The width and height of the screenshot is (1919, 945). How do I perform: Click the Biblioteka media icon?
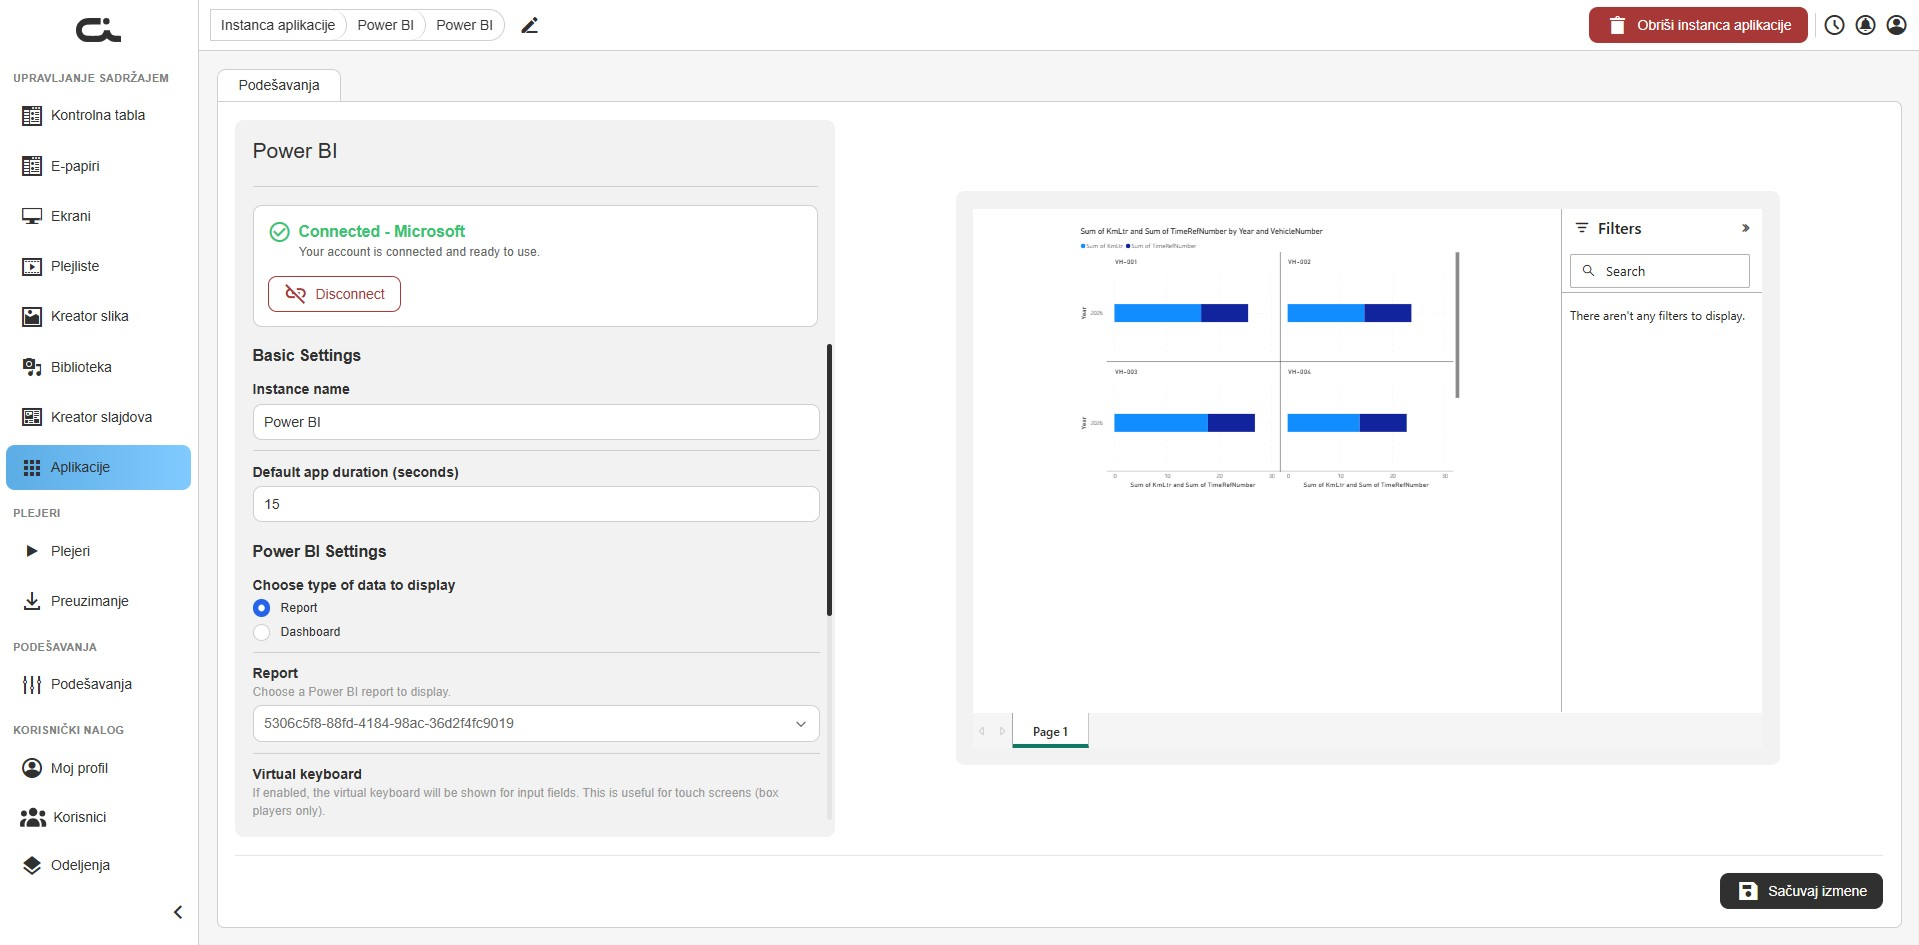(x=32, y=367)
